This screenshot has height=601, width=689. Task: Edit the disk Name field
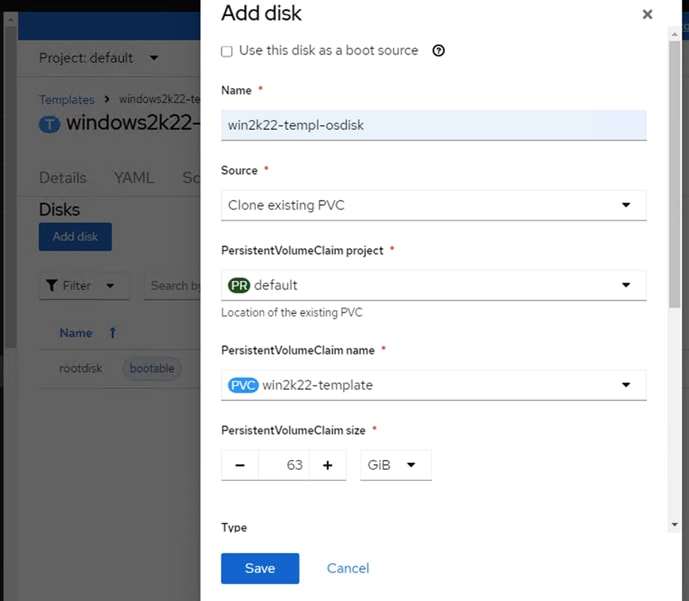click(x=434, y=125)
